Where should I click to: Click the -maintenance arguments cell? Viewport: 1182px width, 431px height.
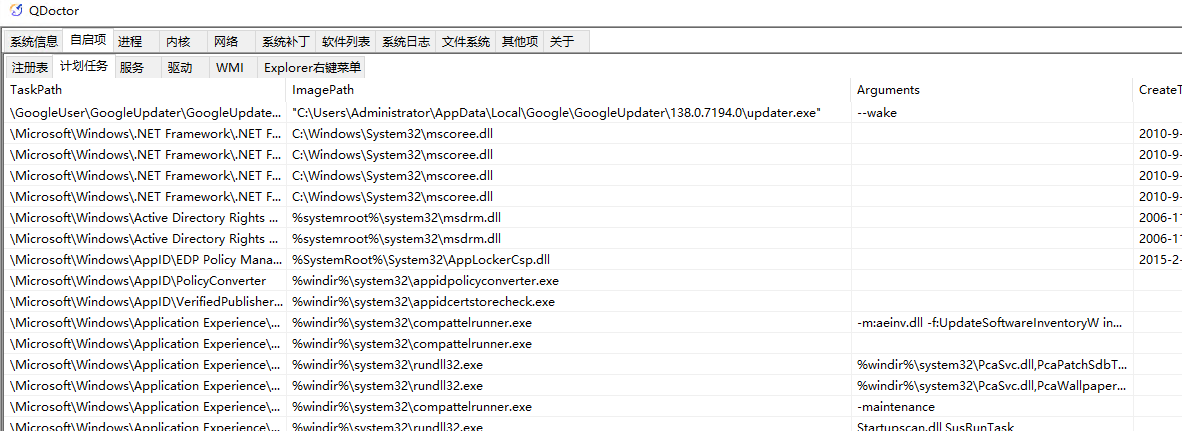point(992,408)
